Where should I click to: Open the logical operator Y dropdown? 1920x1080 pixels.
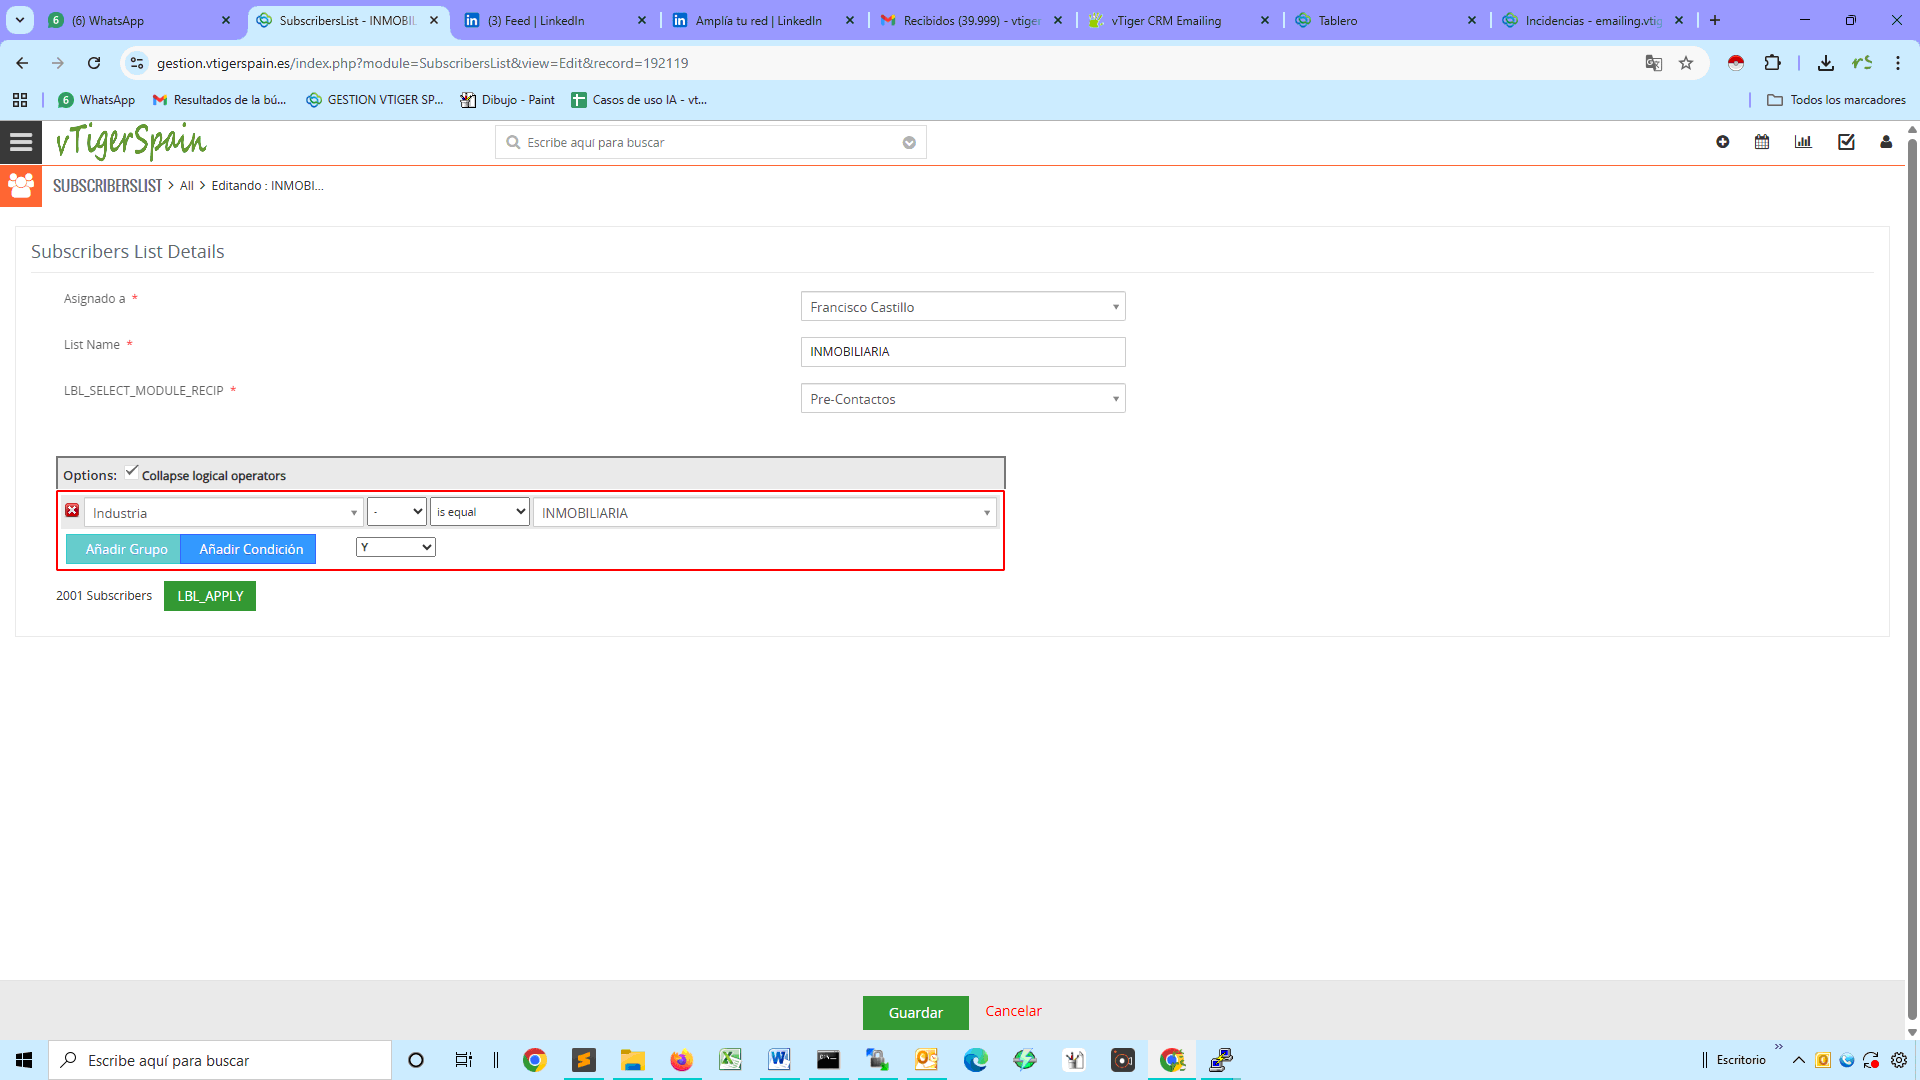395,547
